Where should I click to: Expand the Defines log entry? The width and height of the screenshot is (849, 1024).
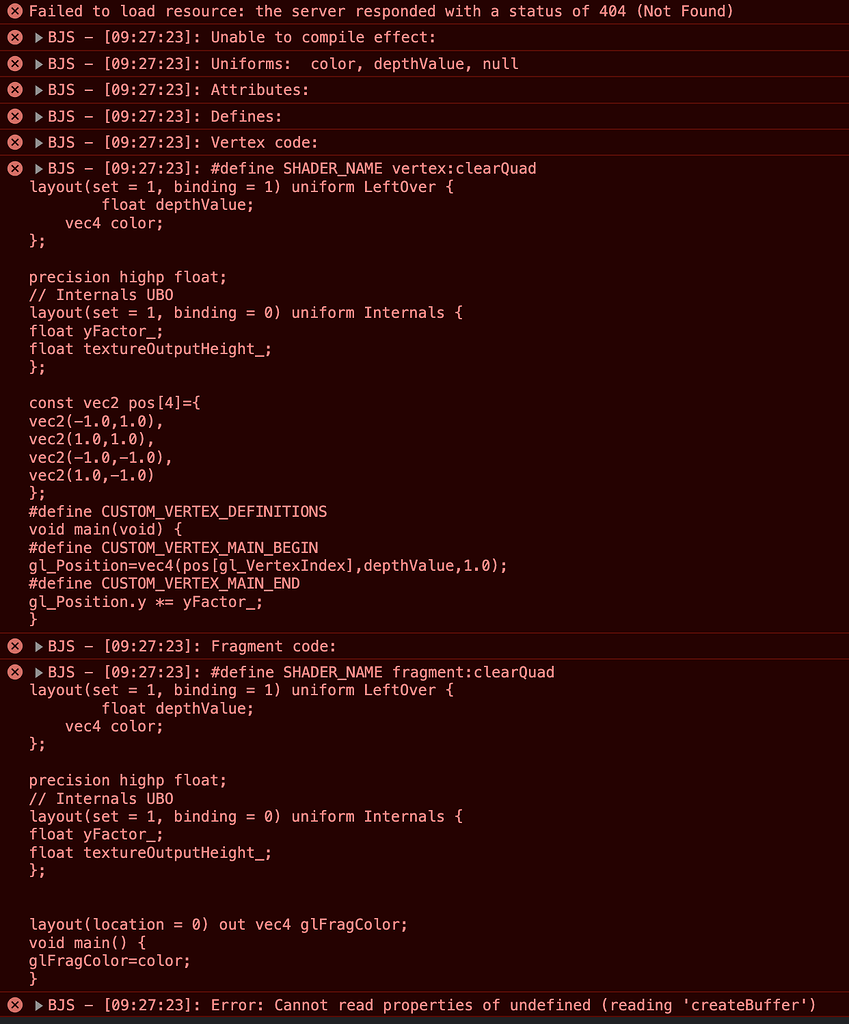(x=39, y=116)
